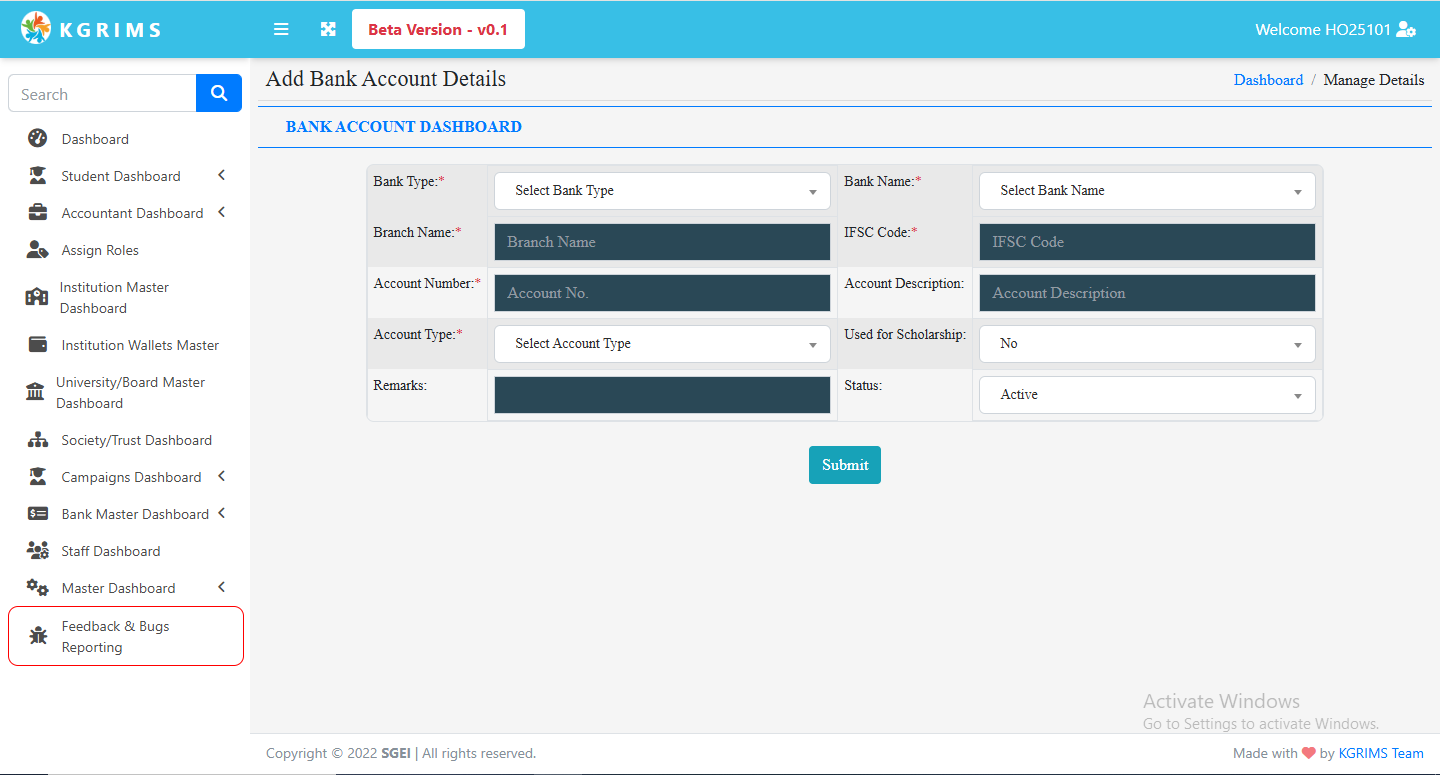Click the user settings icon beside Welcome
Viewport: 1440px width, 775px height.
1406,30
